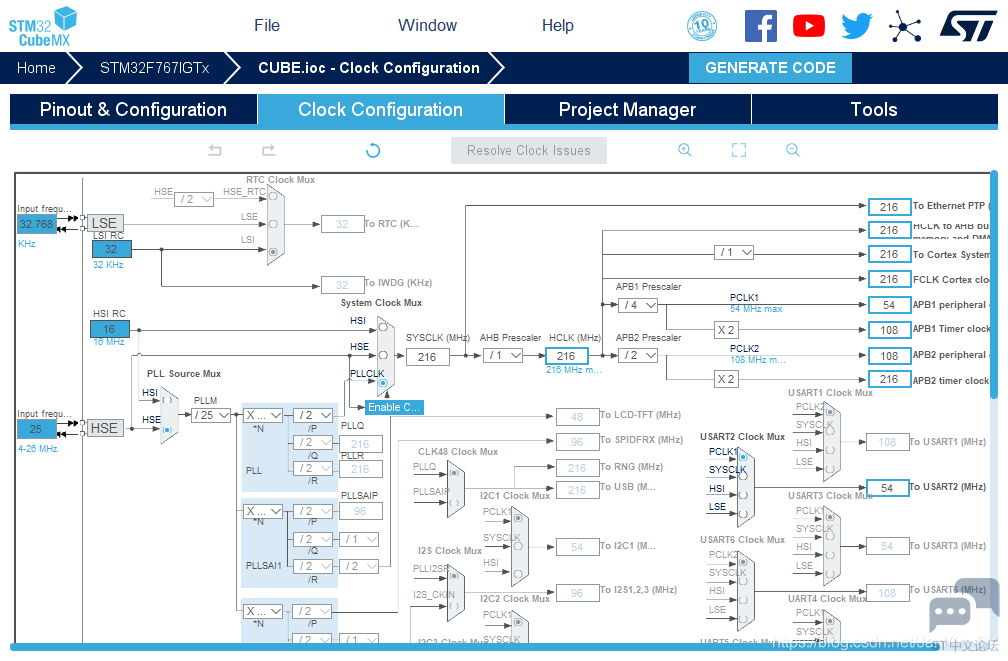Open the main PLL /Q divider dropdown
This screenshot has height=661, width=1008.
point(313,442)
